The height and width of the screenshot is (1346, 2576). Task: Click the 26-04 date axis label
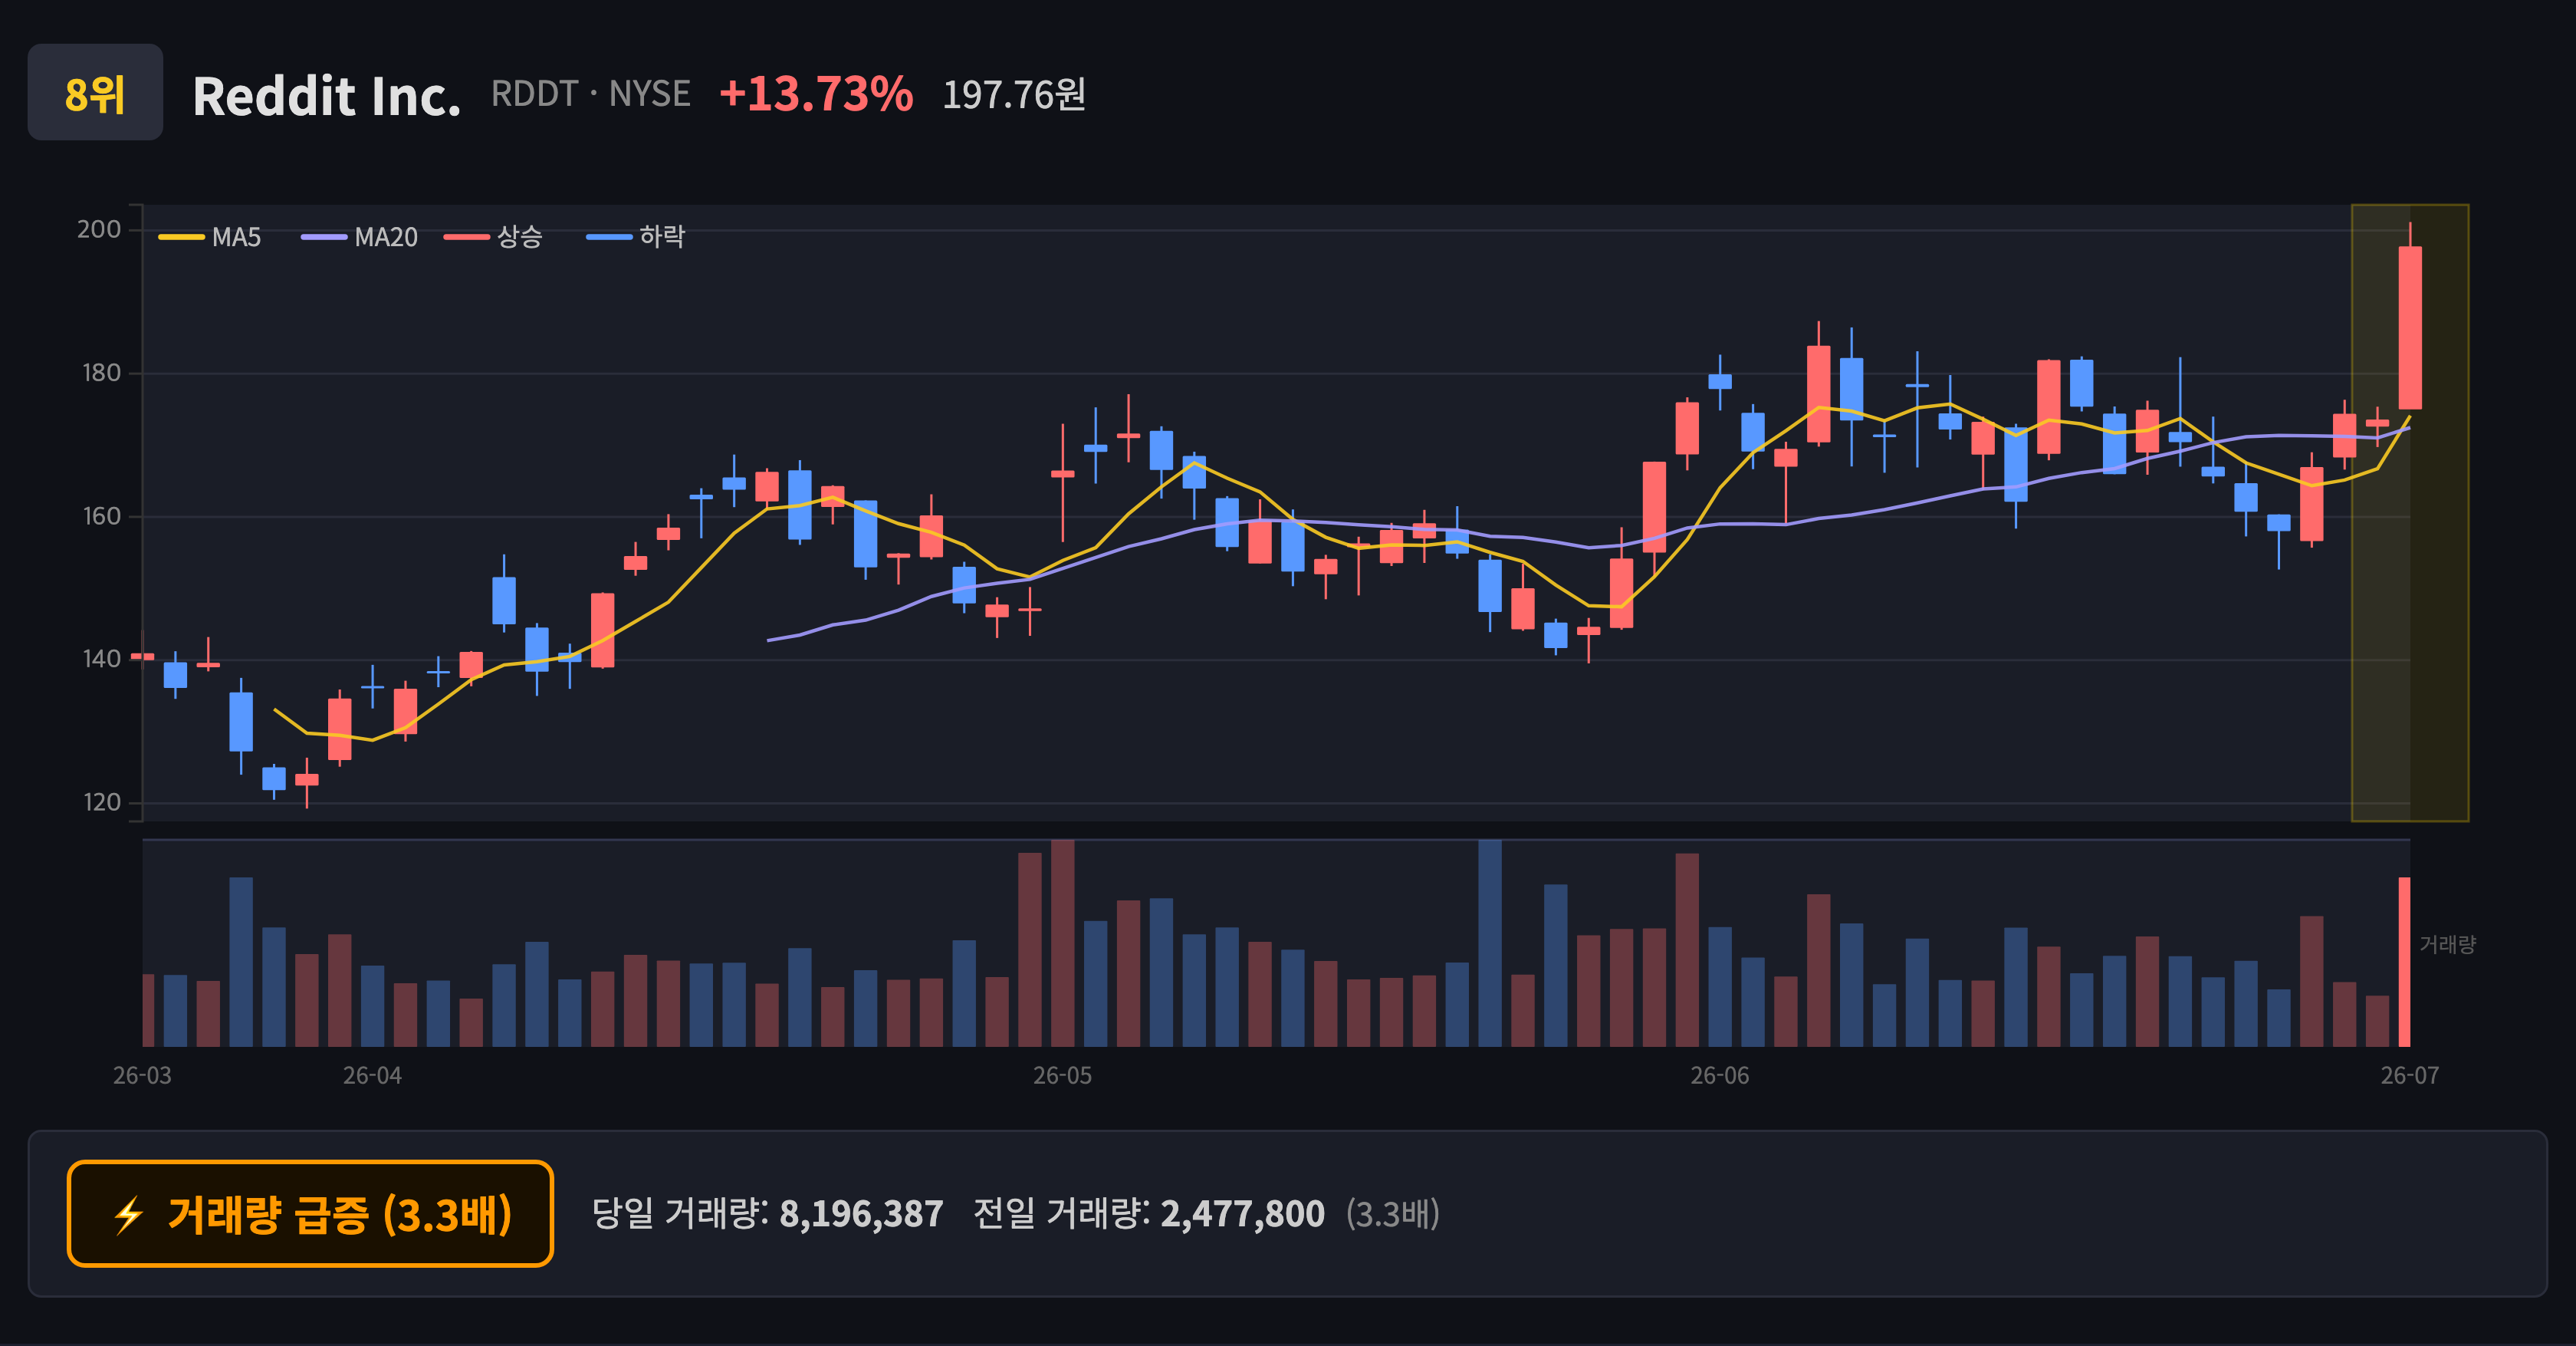[372, 1076]
